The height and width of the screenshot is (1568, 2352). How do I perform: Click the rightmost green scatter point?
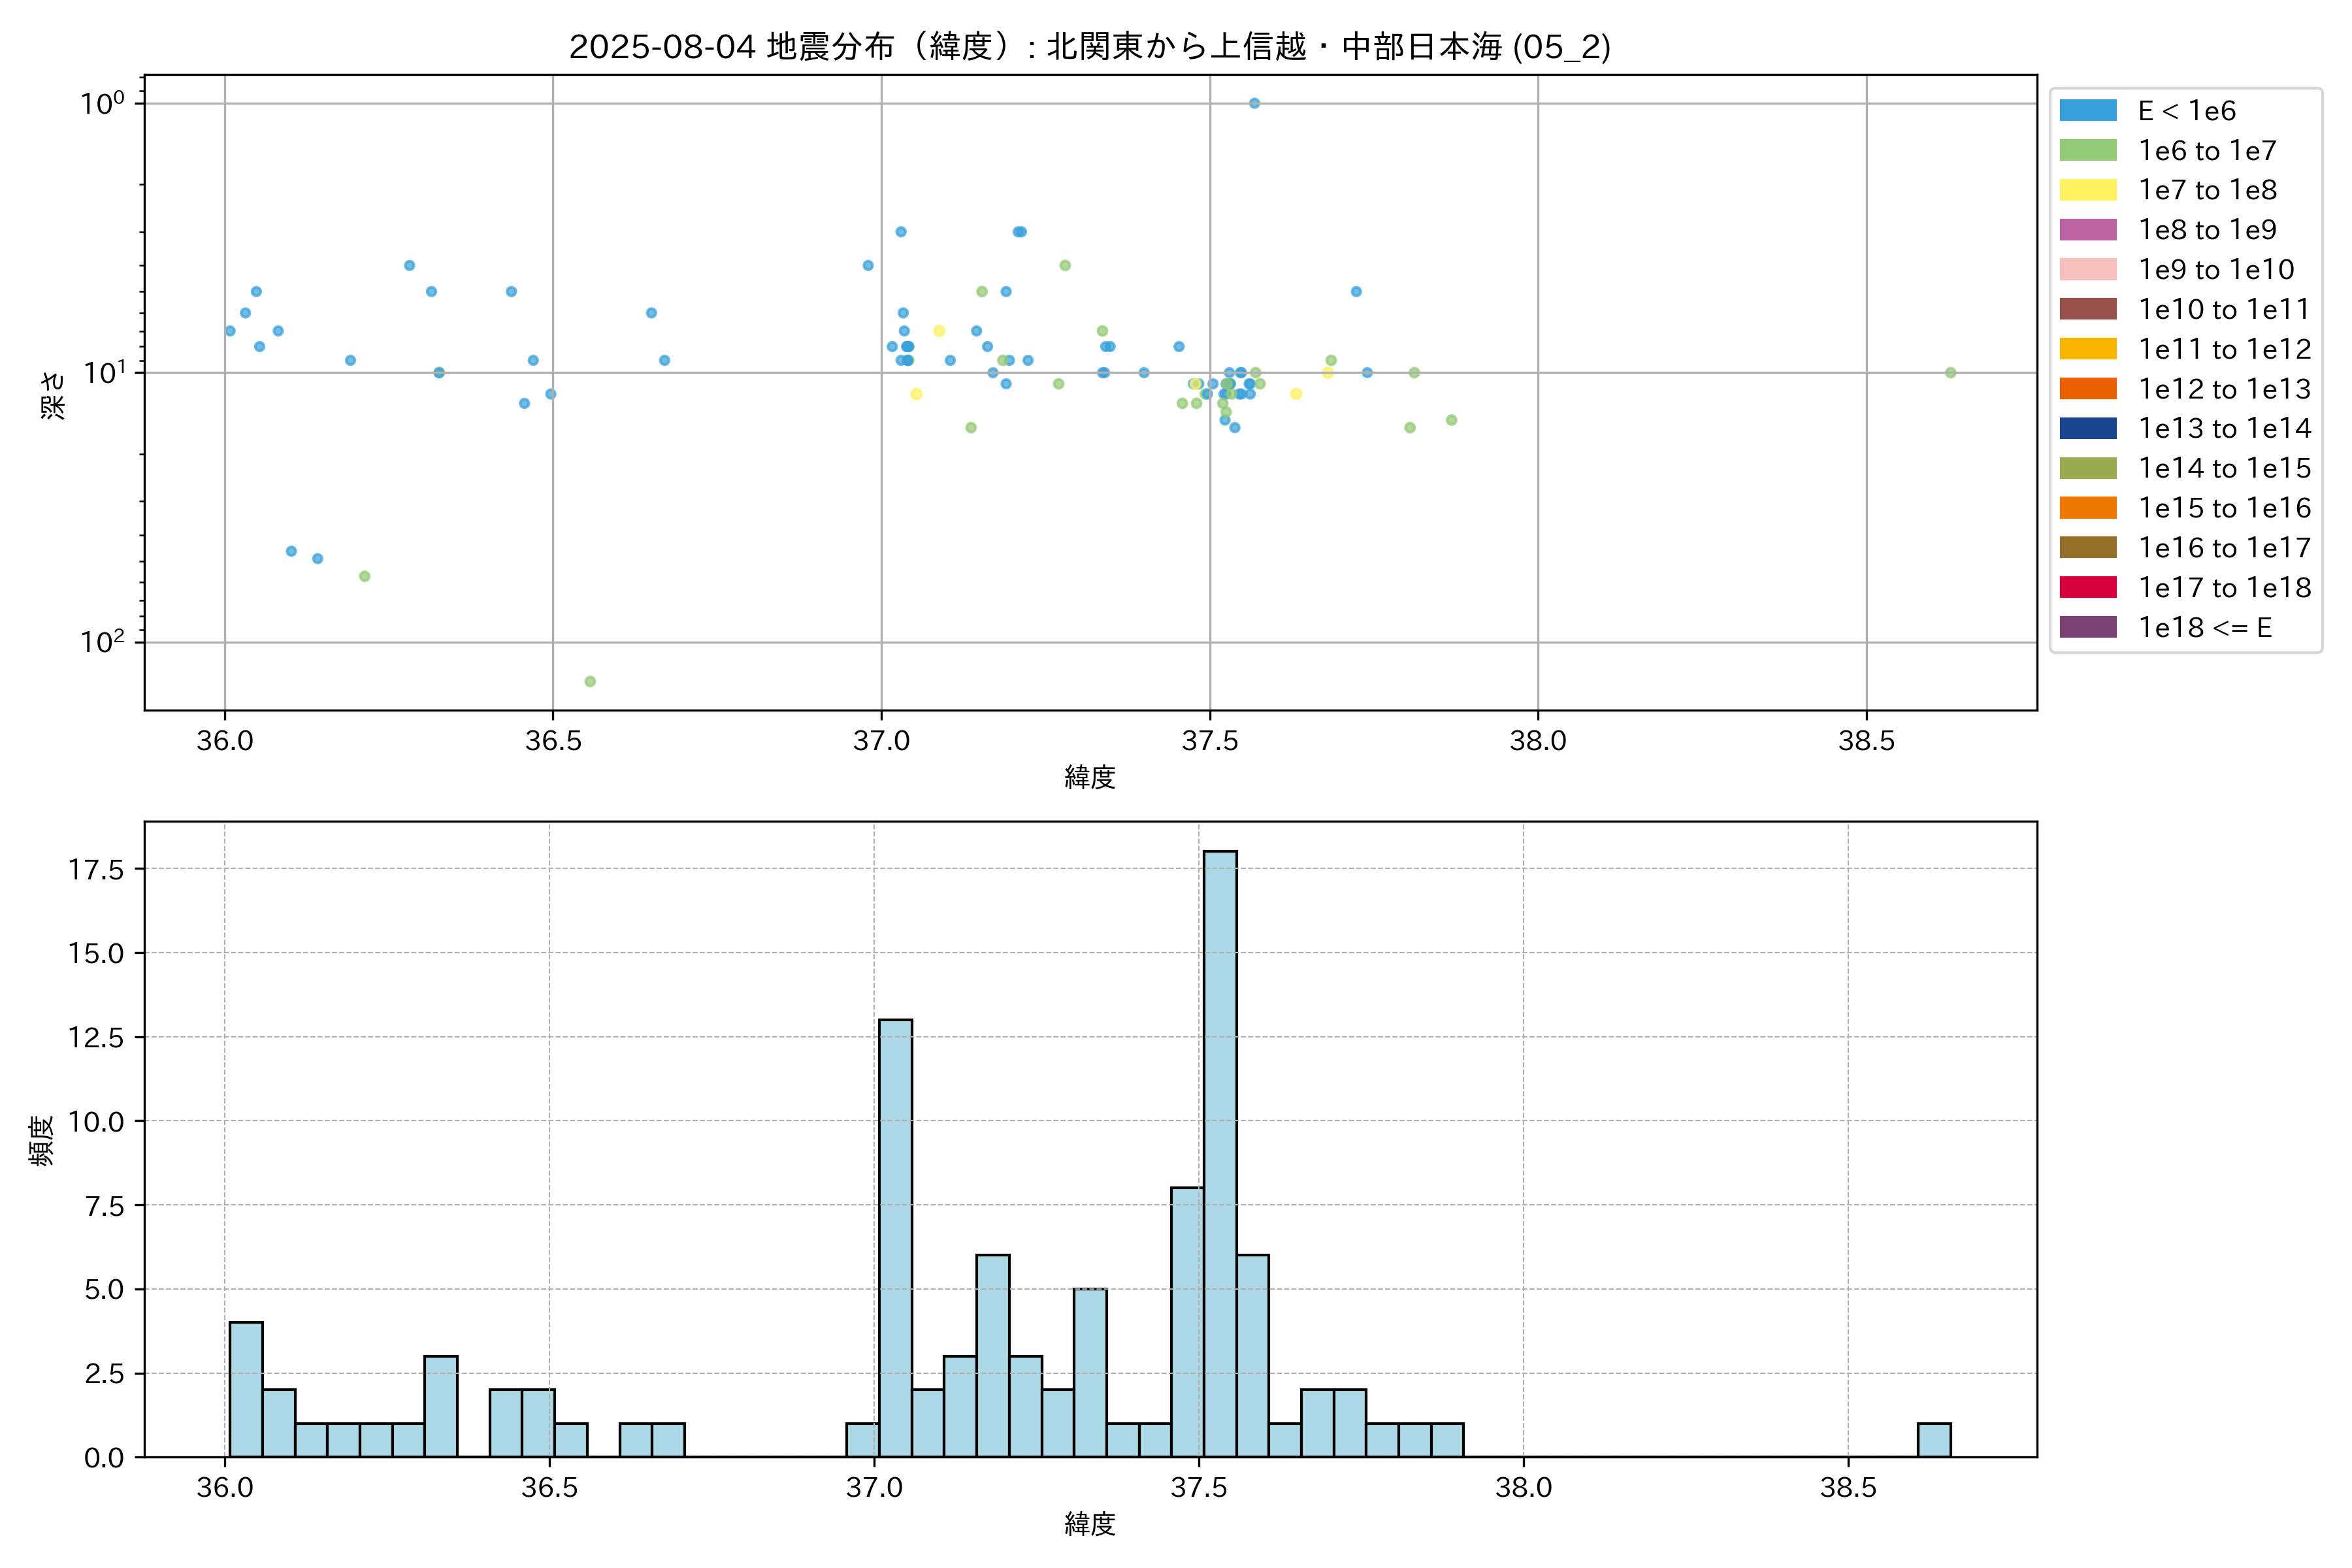pos(1950,373)
